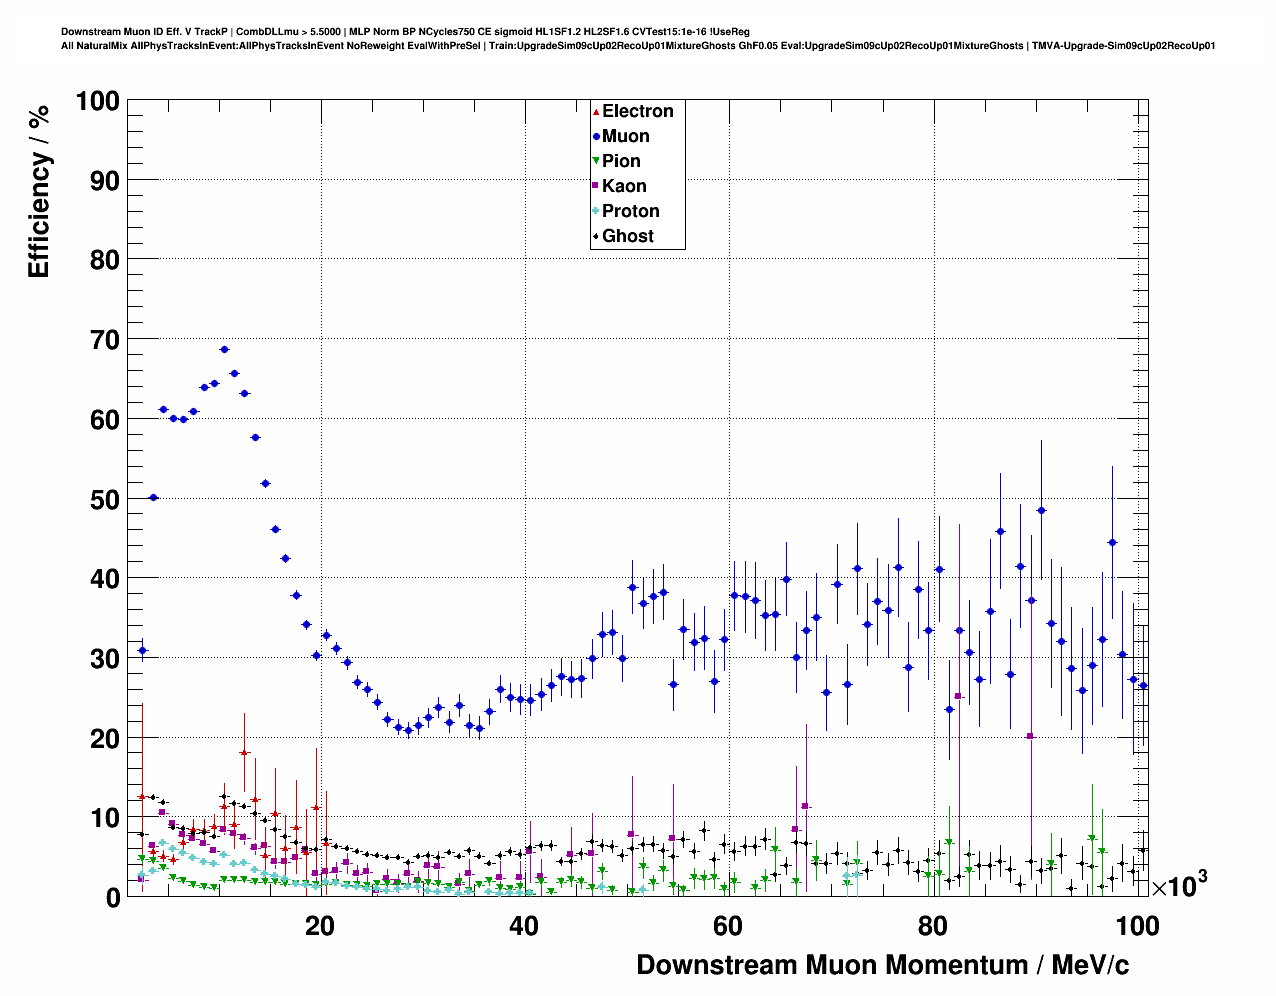Click the y-axis label 0
Viewport: 1276px width, 996px height.
coord(113,898)
